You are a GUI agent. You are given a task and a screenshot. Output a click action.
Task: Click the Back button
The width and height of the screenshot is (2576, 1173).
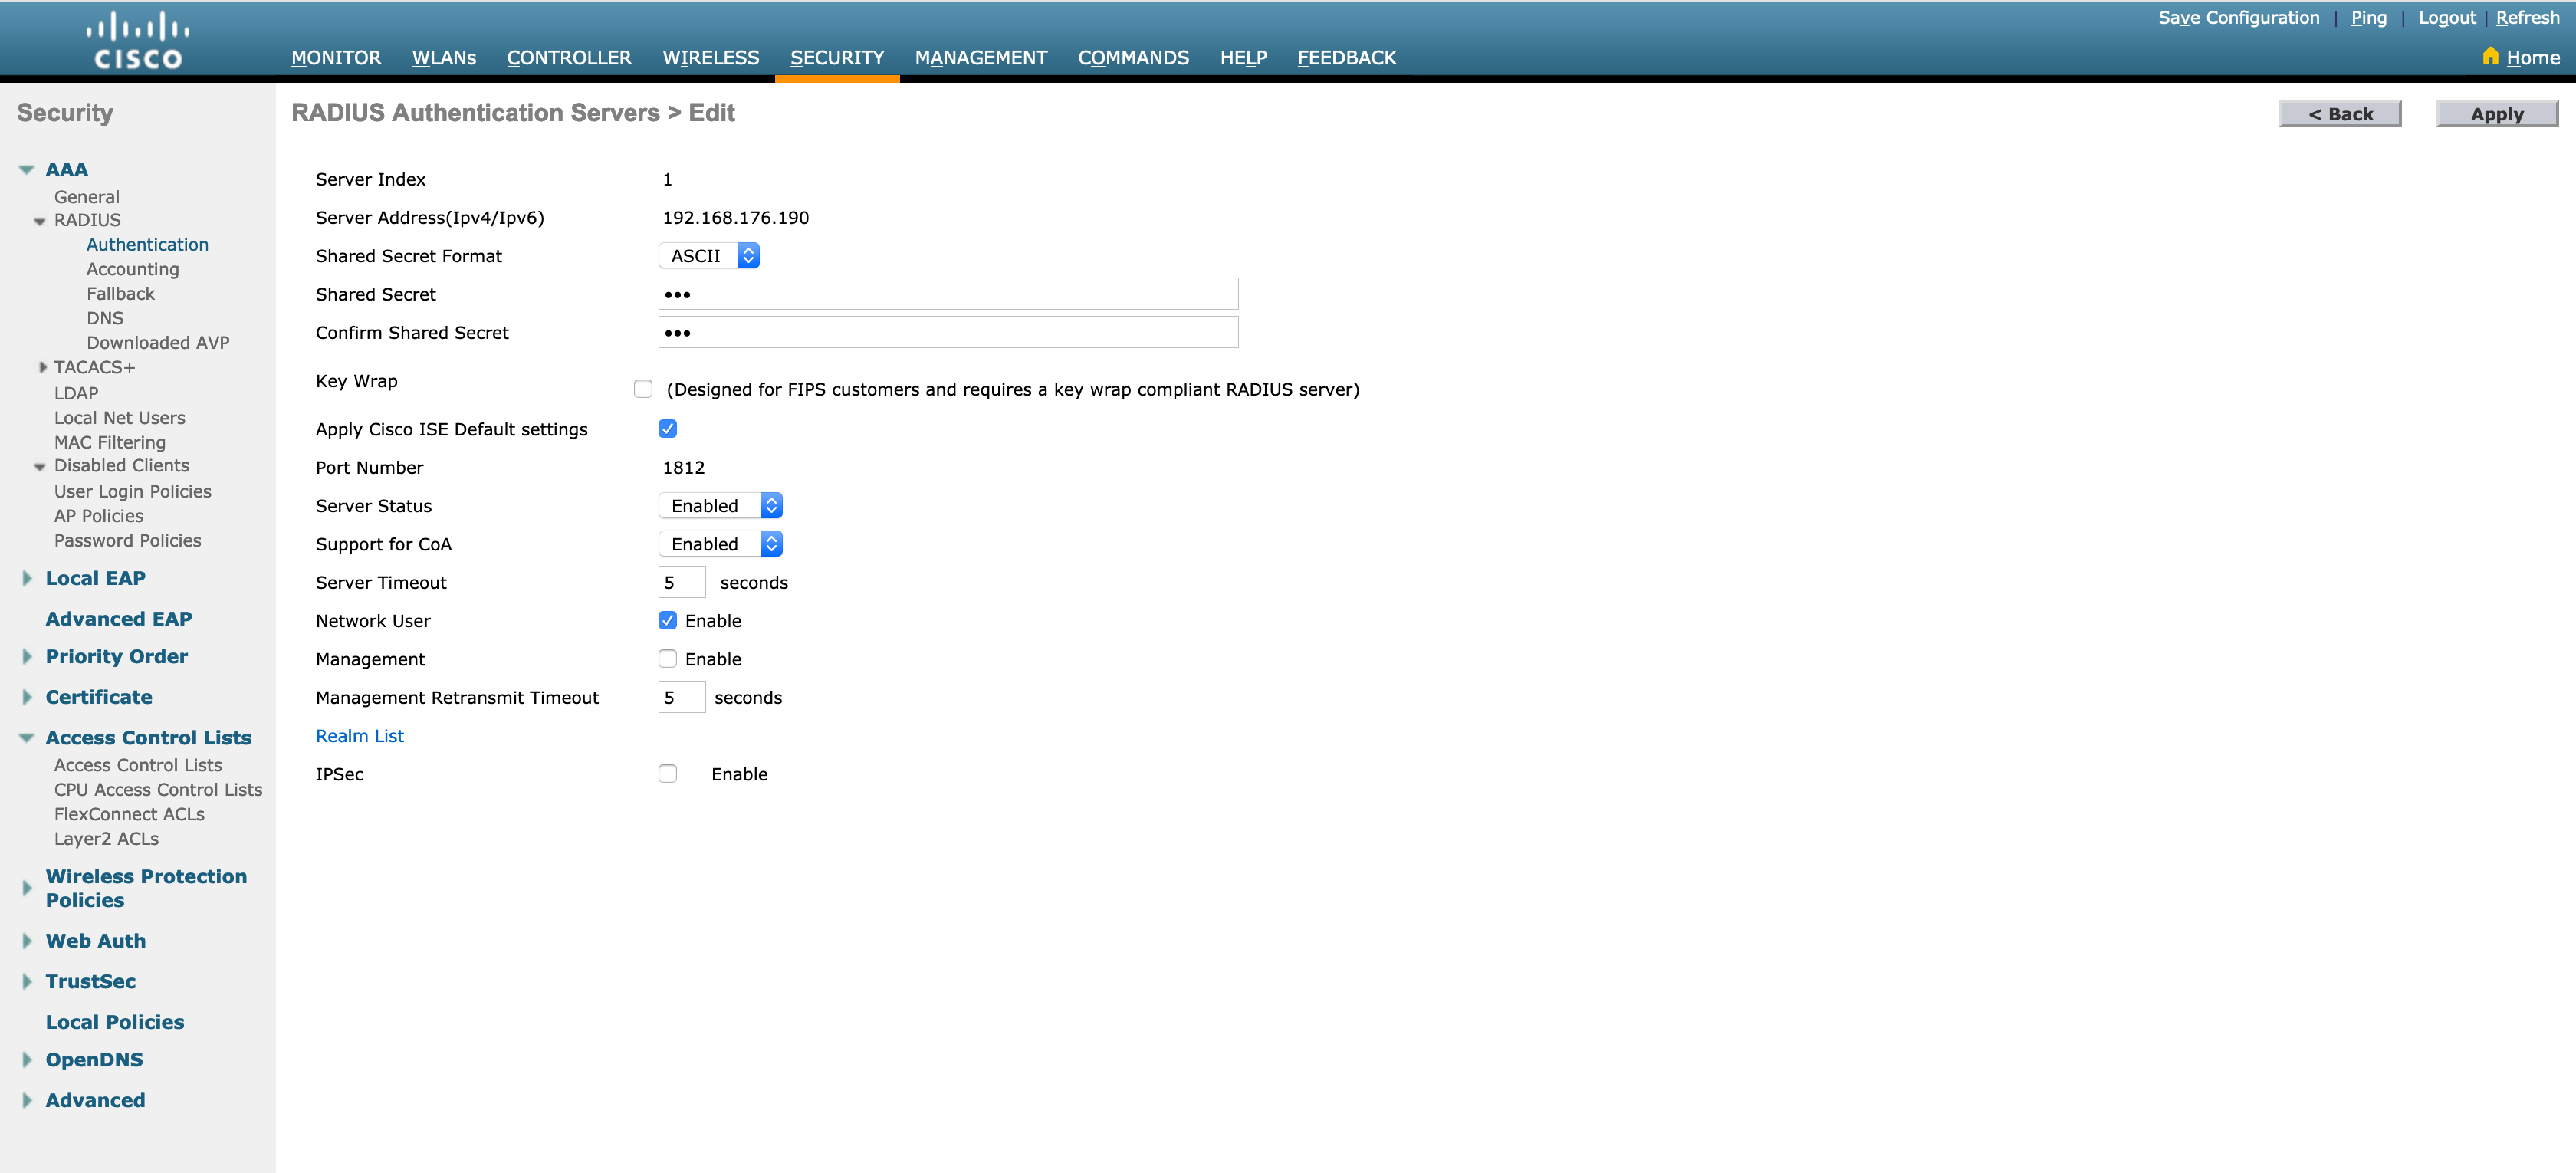pos(2340,114)
